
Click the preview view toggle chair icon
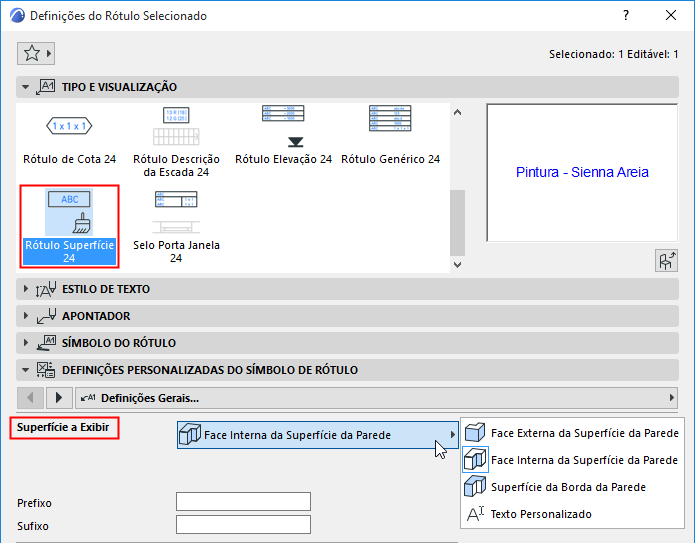tap(666, 260)
